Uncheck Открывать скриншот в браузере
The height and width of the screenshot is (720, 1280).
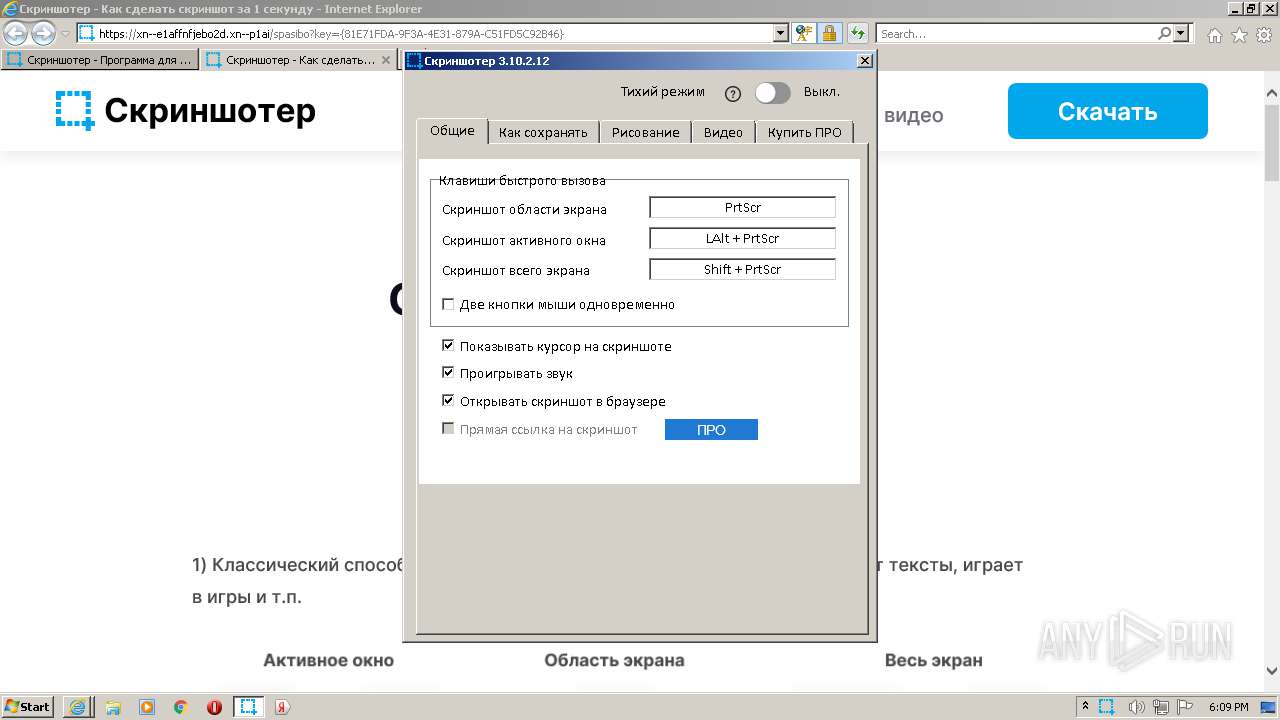tap(448, 401)
